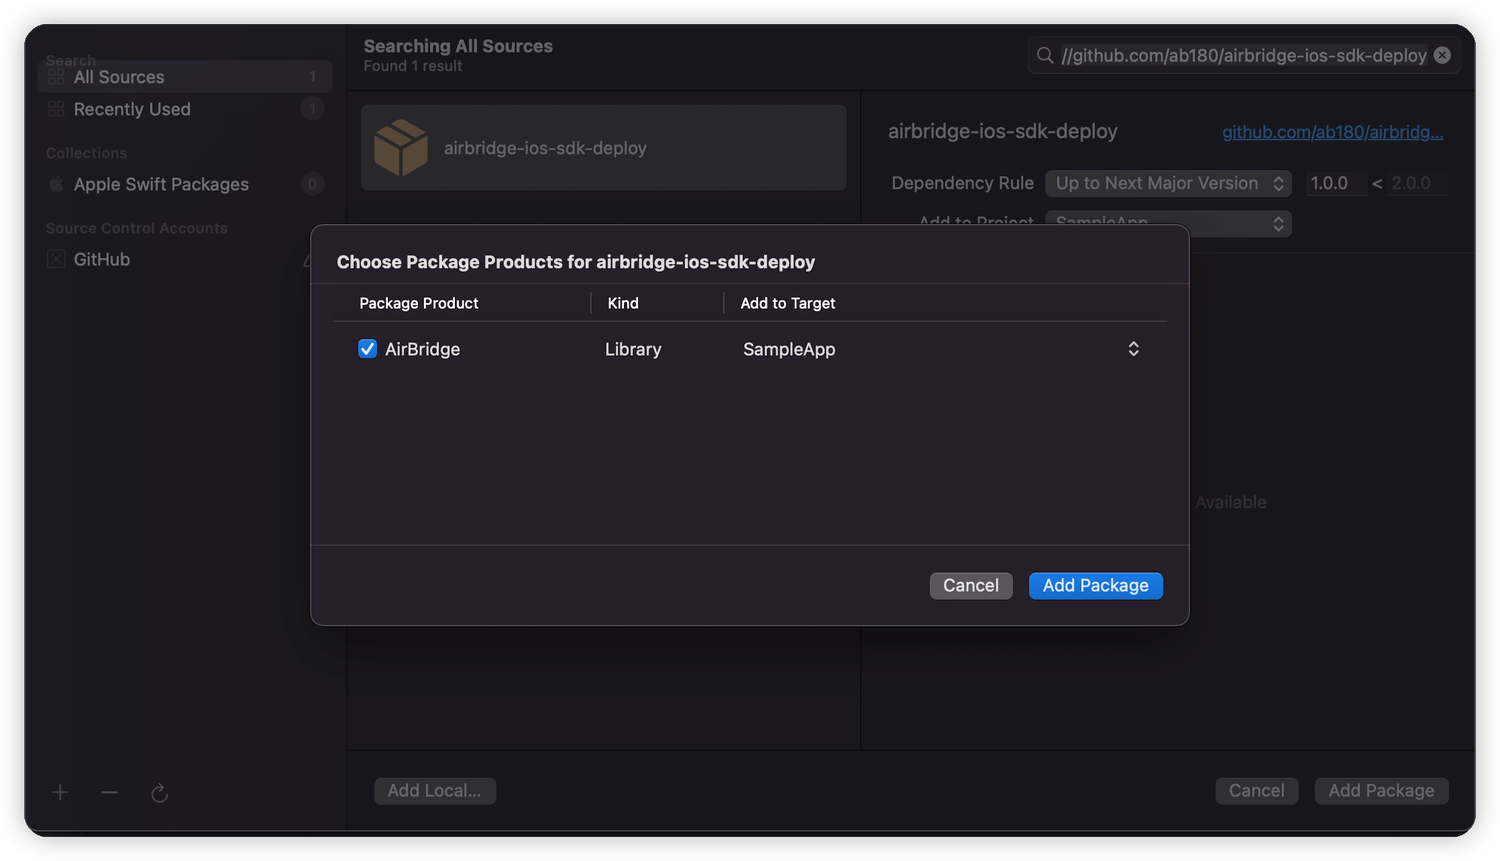The width and height of the screenshot is (1500, 861).
Task: Click the Collections section header
Action: coord(86,153)
